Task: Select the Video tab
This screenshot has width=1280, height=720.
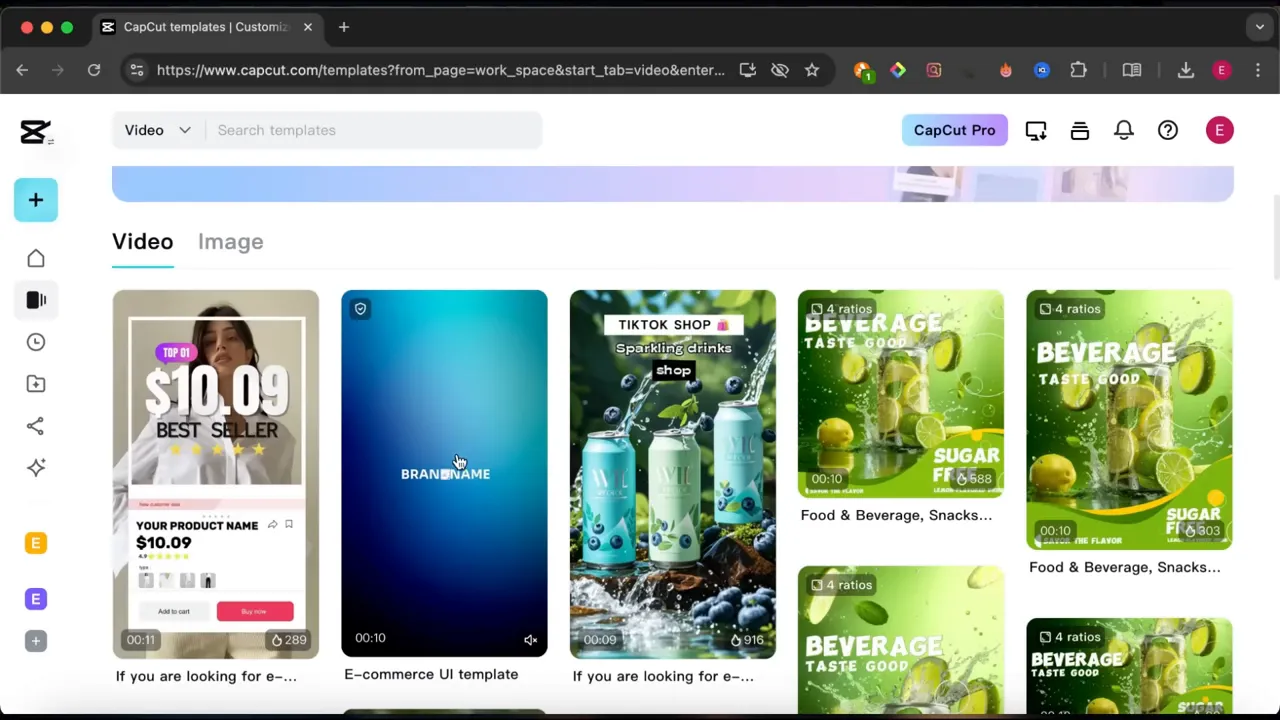Action: (x=142, y=241)
